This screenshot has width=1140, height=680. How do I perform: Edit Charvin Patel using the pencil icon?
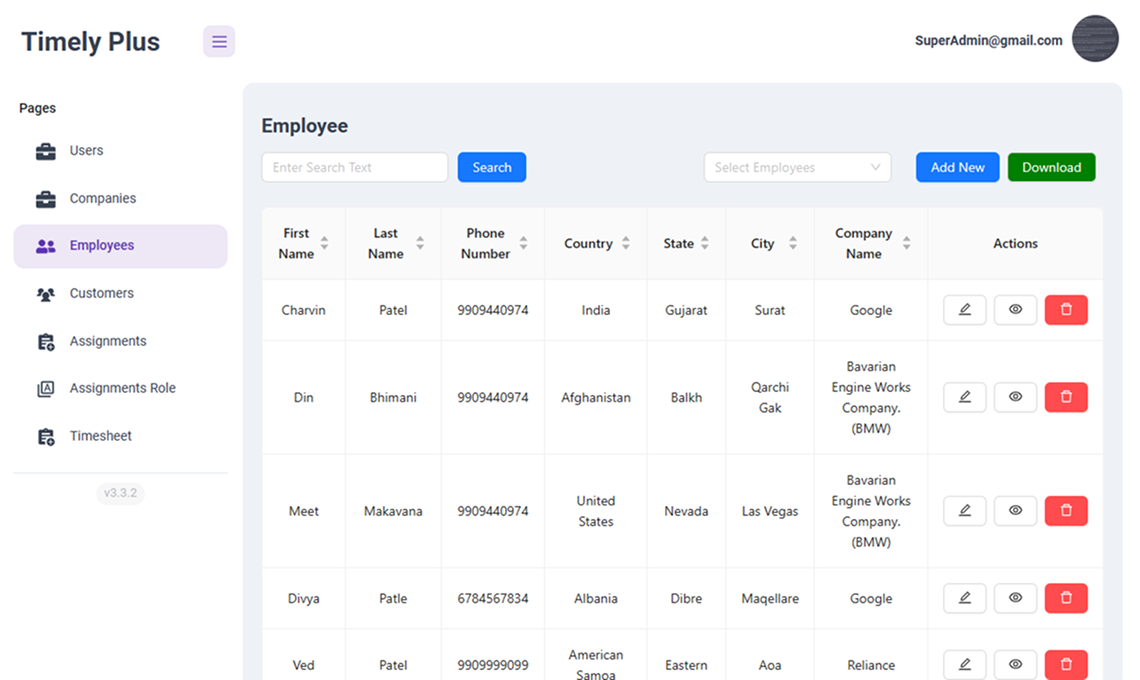point(964,310)
